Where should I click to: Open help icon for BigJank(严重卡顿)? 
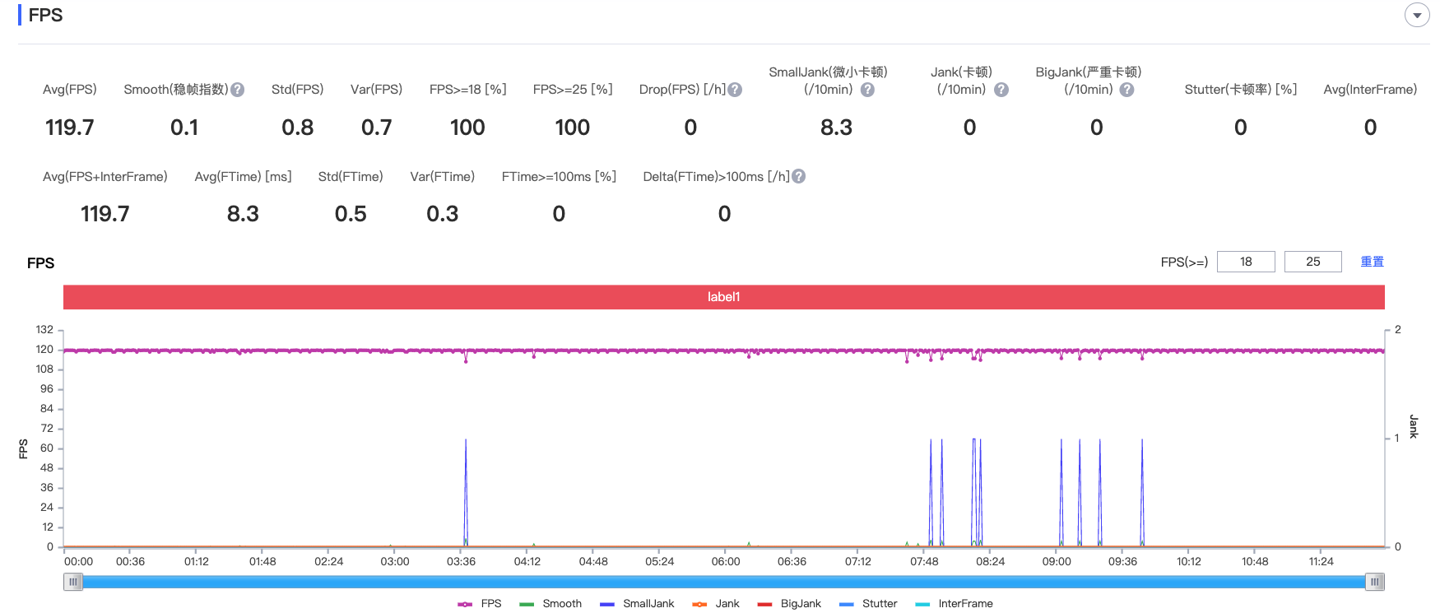(1127, 90)
